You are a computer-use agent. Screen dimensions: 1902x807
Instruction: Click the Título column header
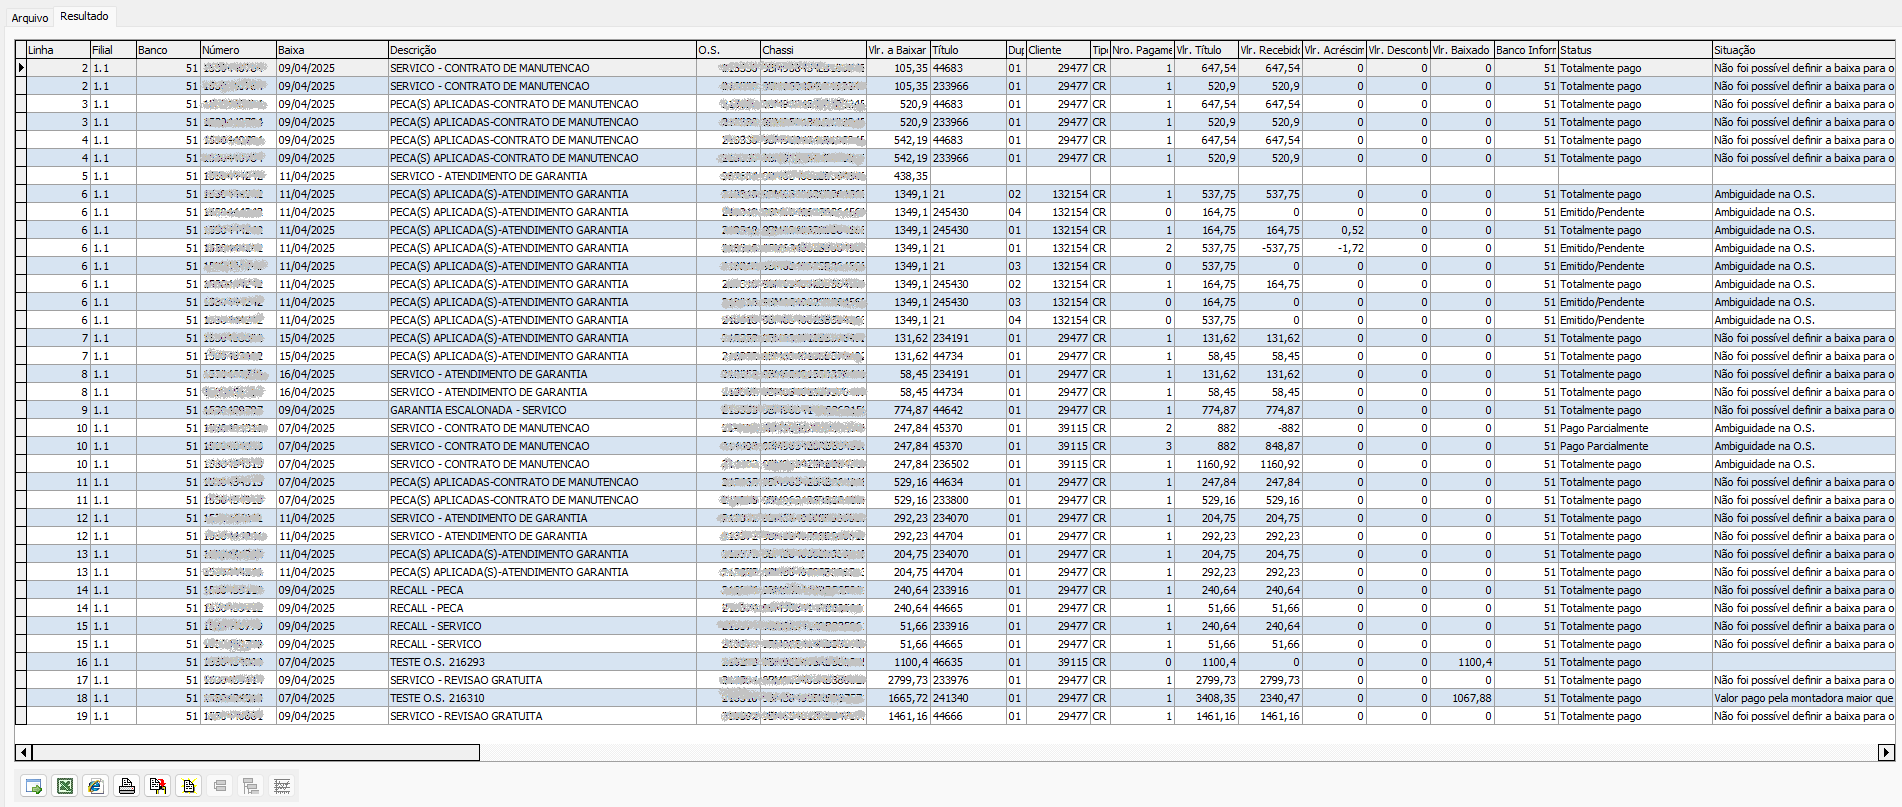click(968, 50)
